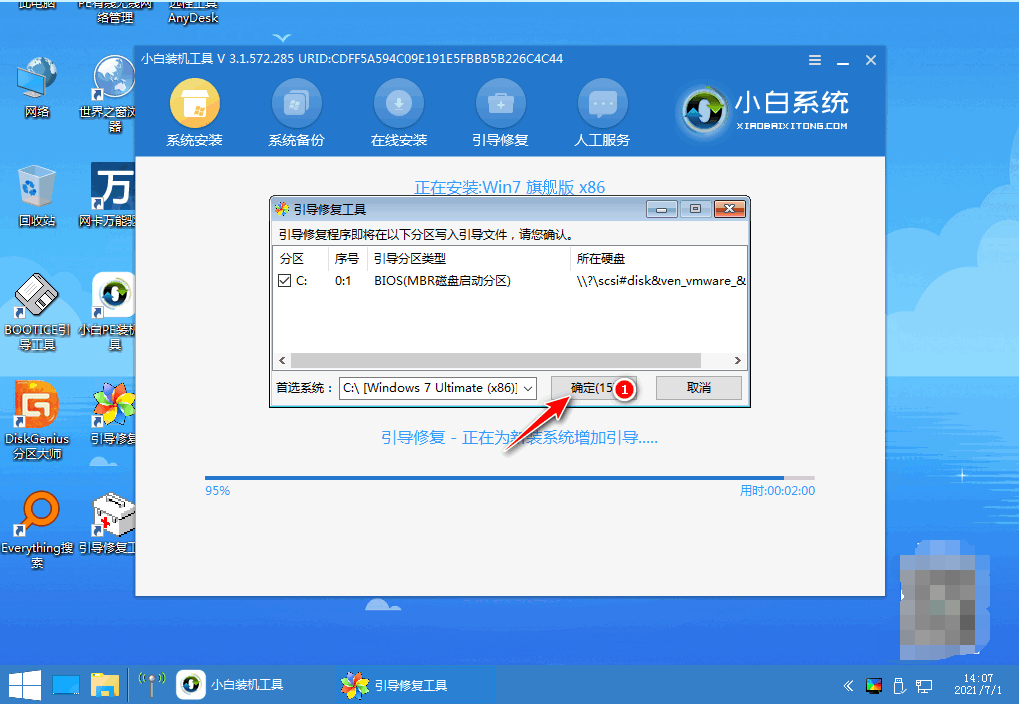Open the 回收站 recycle bin icon

point(37,190)
